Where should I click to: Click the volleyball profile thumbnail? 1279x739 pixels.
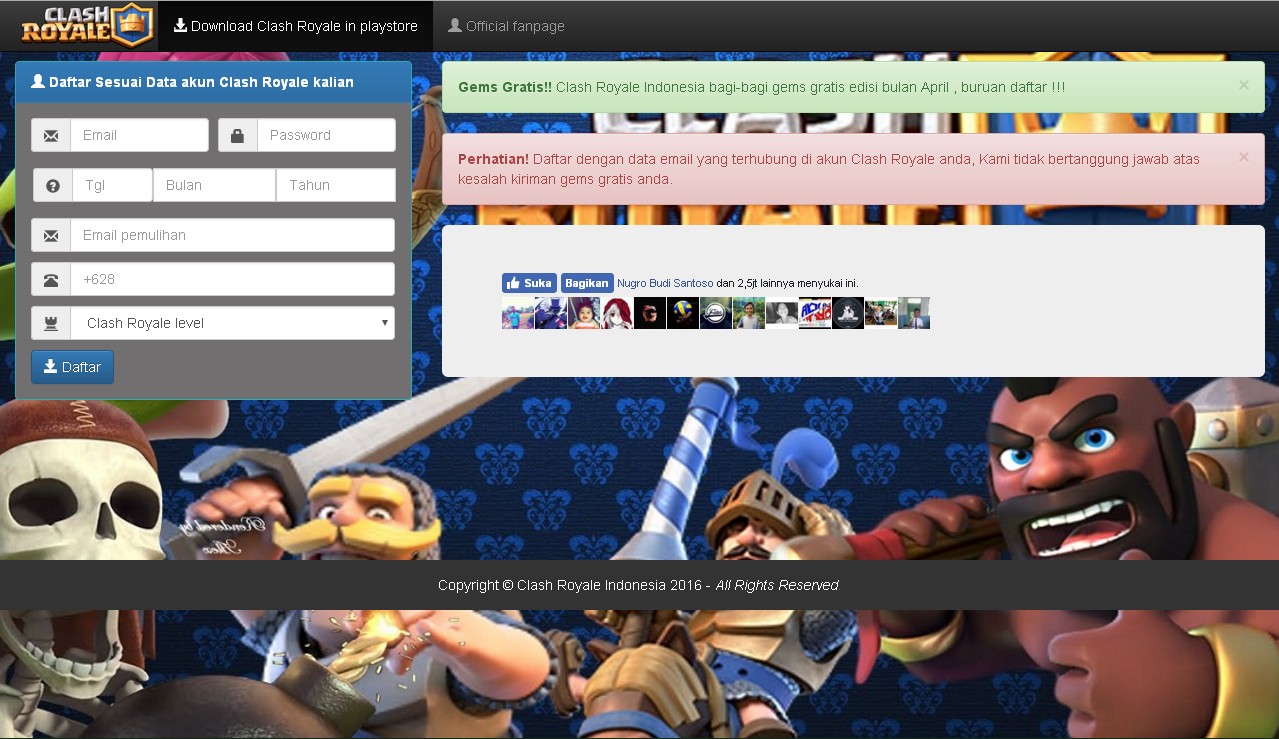(683, 313)
